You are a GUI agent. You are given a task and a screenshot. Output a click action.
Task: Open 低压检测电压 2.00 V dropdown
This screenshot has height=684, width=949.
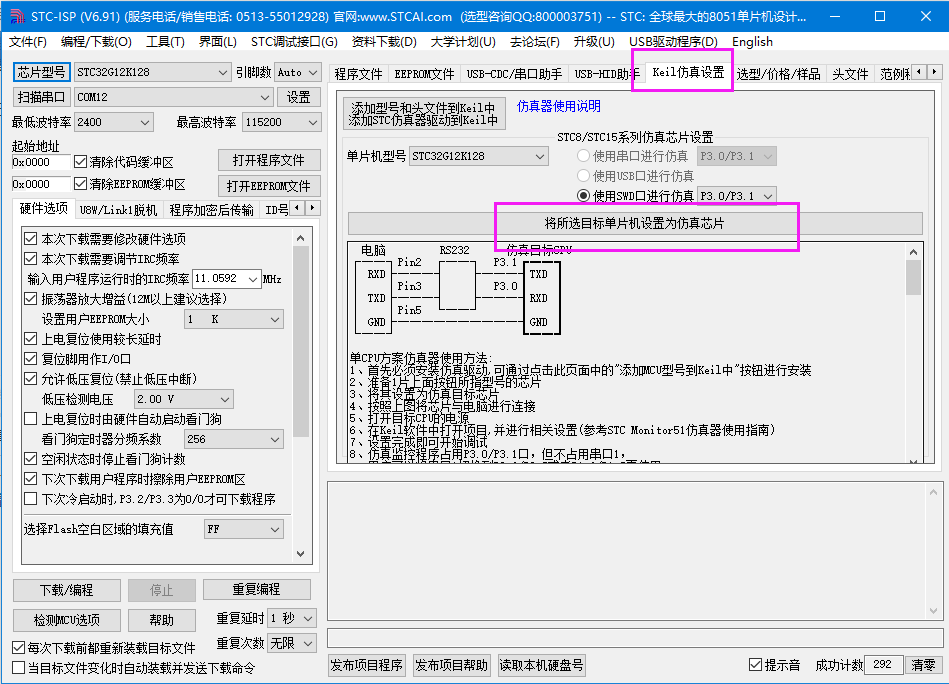point(183,399)
